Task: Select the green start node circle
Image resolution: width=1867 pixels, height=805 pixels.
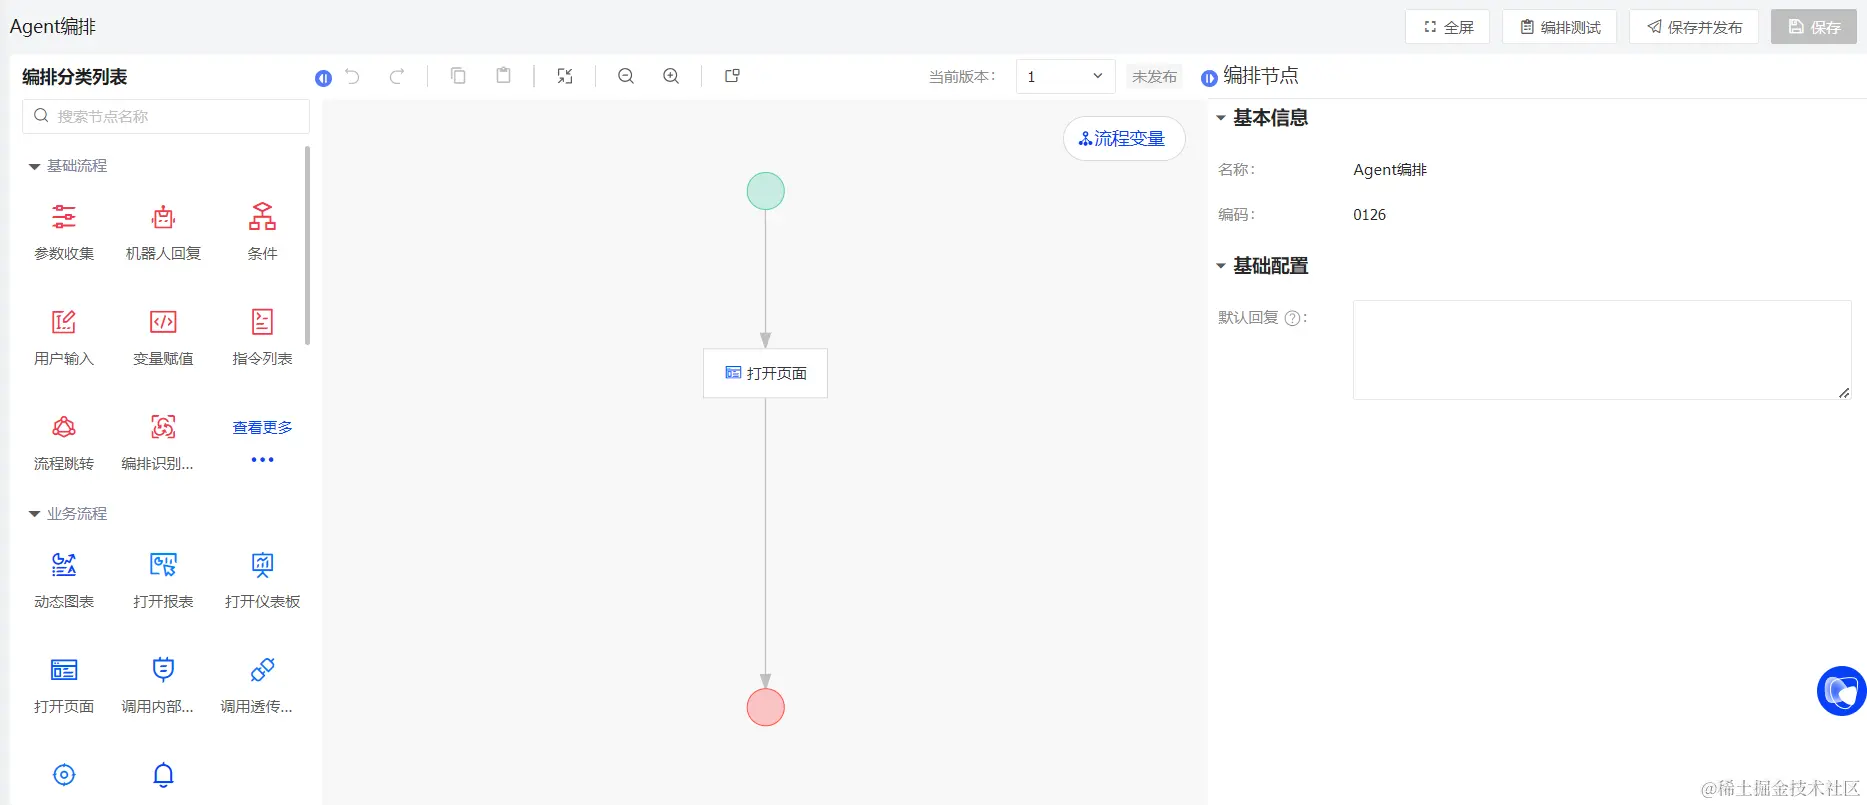Action: tap(766, 191)
